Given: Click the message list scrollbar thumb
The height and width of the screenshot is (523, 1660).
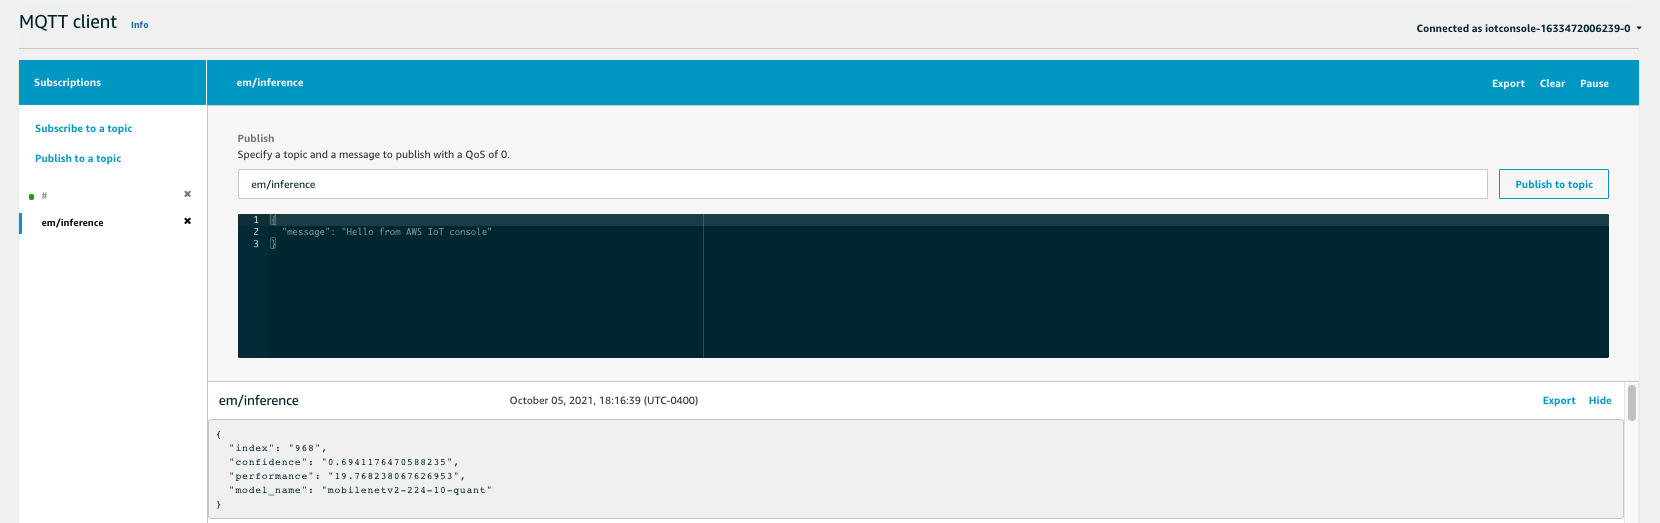Looking at the screenshot, I should [1632, 402].
